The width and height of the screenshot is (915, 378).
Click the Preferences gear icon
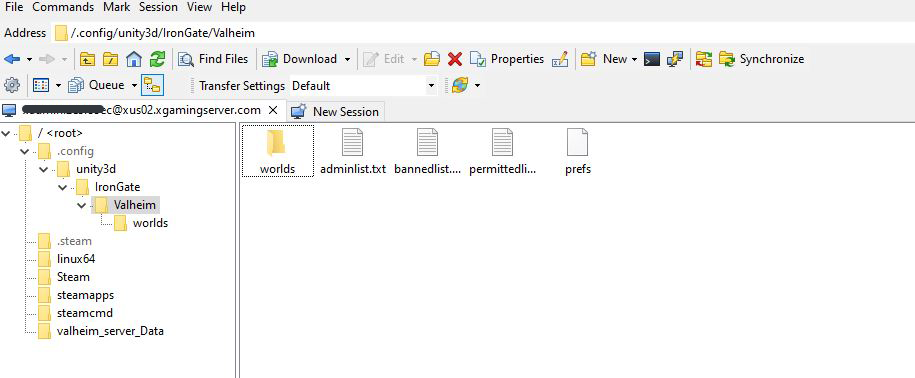click(x=12, y=85)
